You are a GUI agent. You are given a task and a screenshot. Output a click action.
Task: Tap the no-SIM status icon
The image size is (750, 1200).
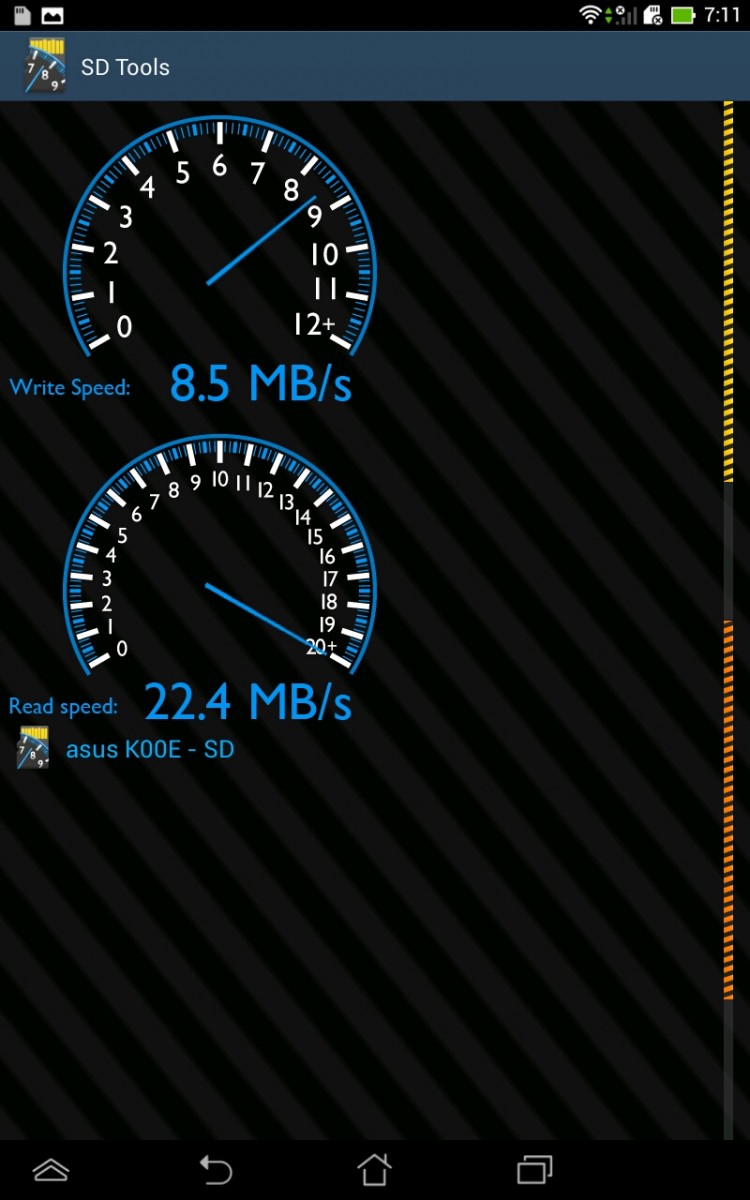pos(652,15)
